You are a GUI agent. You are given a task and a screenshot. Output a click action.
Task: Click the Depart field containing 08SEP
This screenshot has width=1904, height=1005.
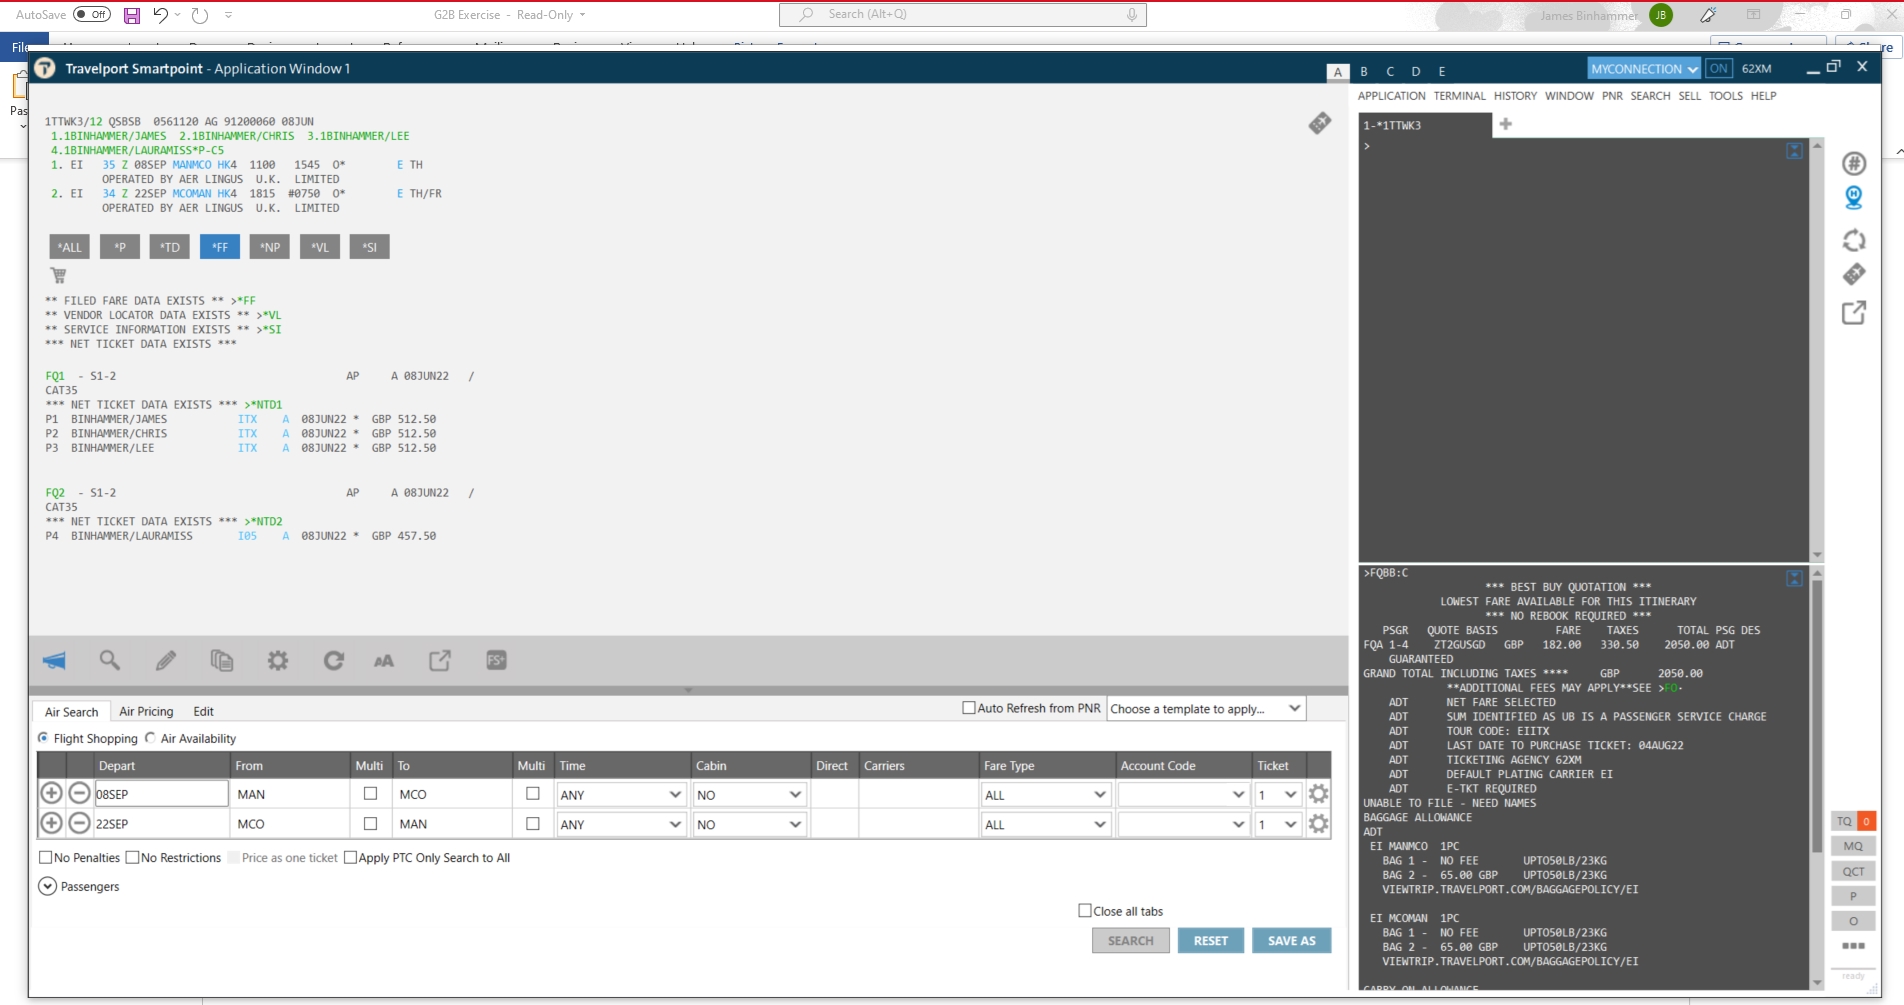[161, 794]
